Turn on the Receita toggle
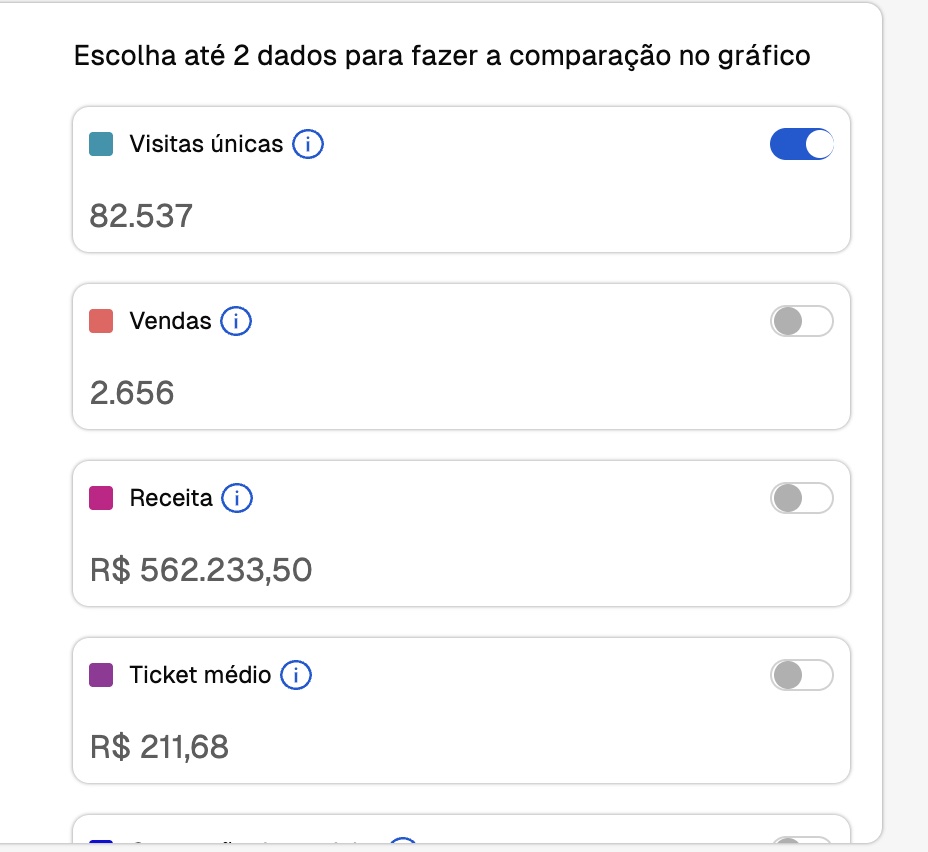The height and width of the screenshot is (852, 928). (x=801, y=498)
